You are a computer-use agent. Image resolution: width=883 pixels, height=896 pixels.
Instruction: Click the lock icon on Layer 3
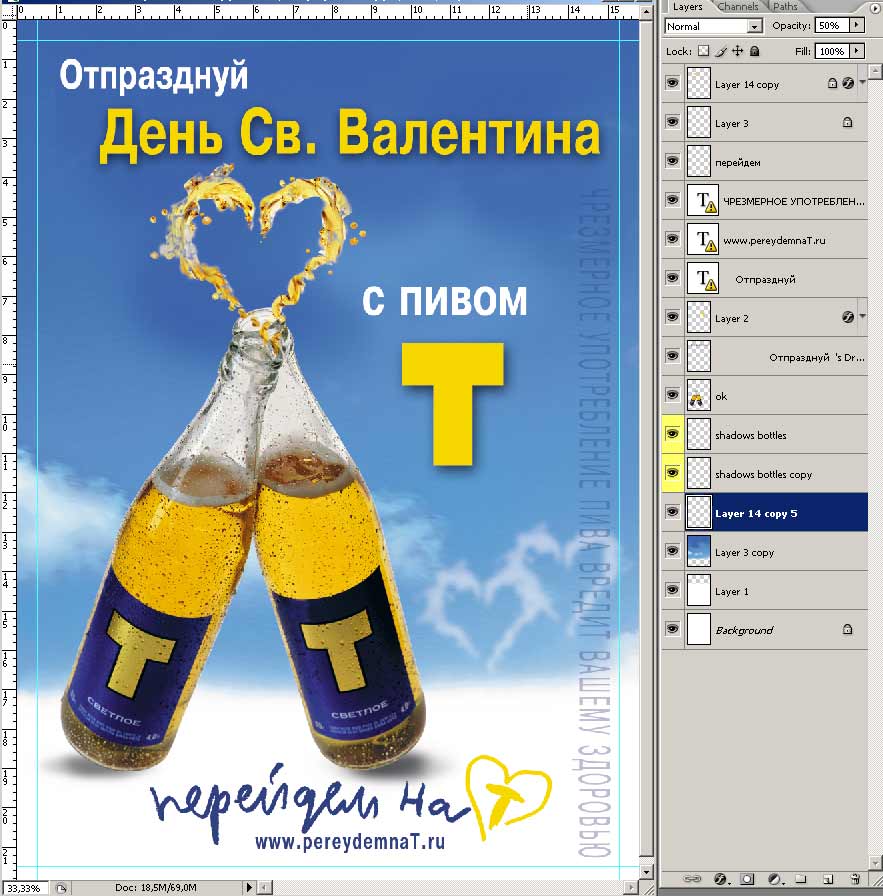point(848,122)
